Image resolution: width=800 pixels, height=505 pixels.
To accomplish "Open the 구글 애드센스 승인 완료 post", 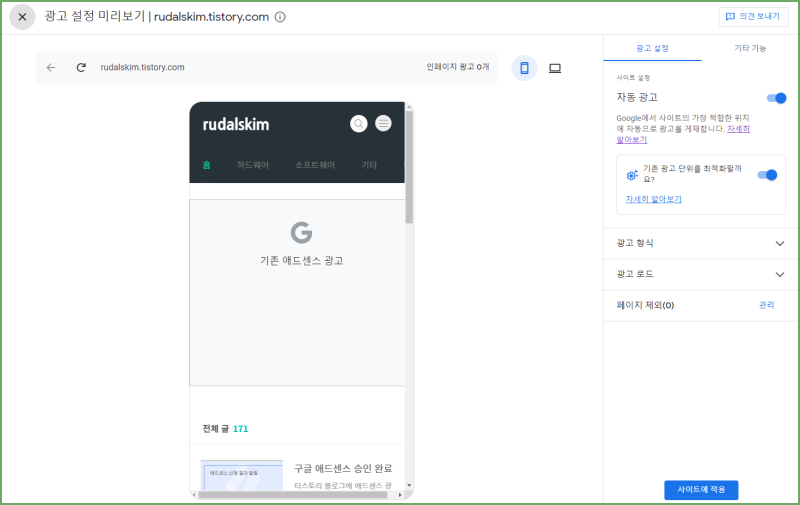I will (x=343, y=468).
